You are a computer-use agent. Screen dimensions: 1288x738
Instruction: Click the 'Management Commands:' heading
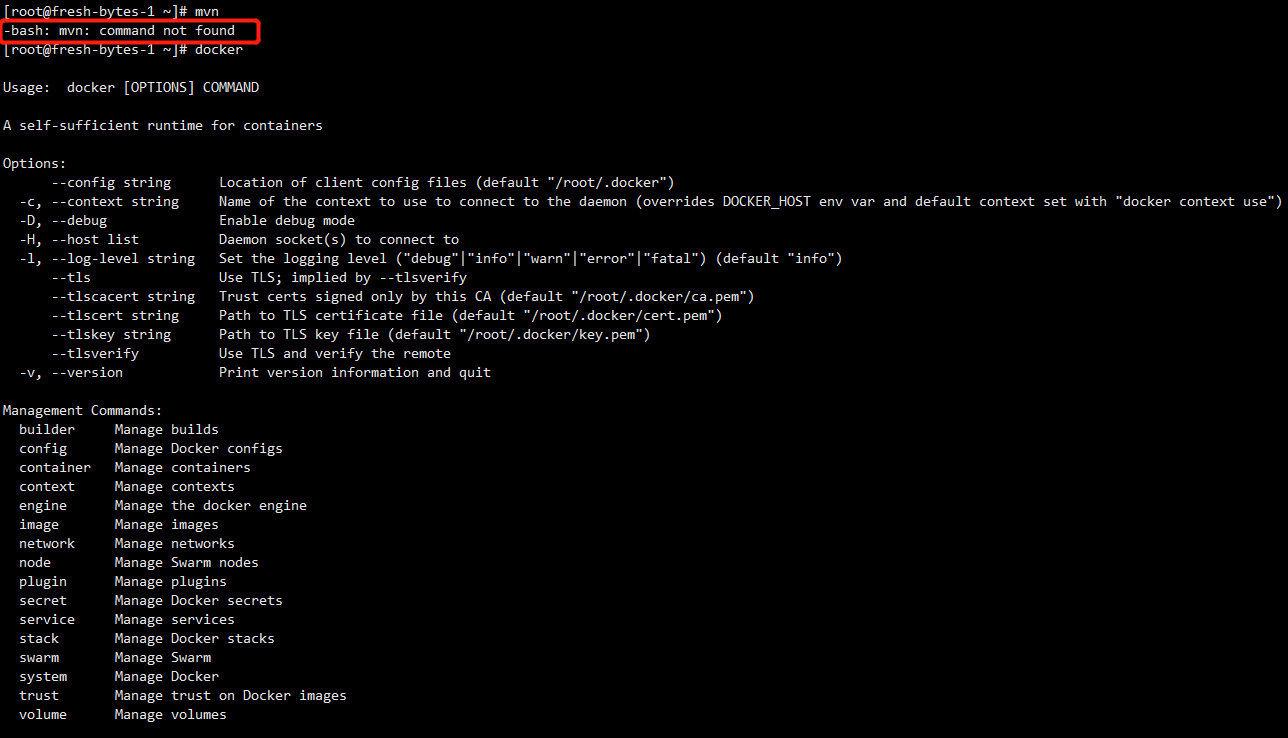click(x=82, y=411)
